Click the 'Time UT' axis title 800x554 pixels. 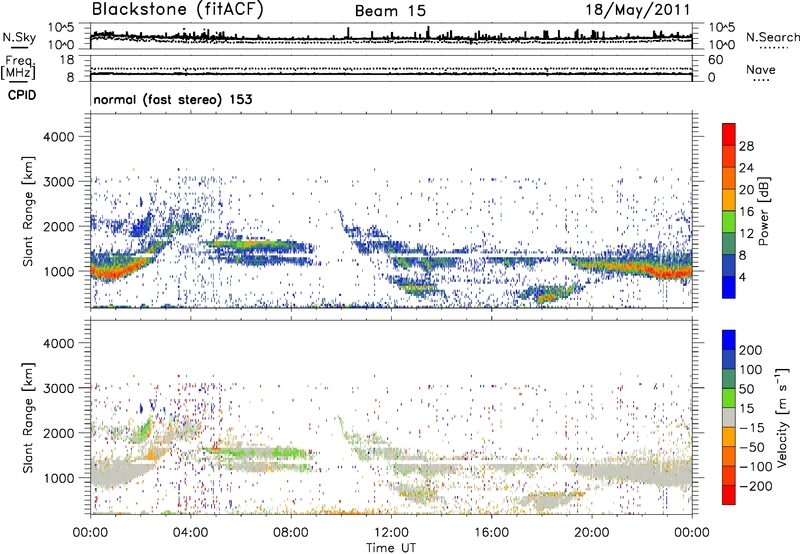[391, 548]
